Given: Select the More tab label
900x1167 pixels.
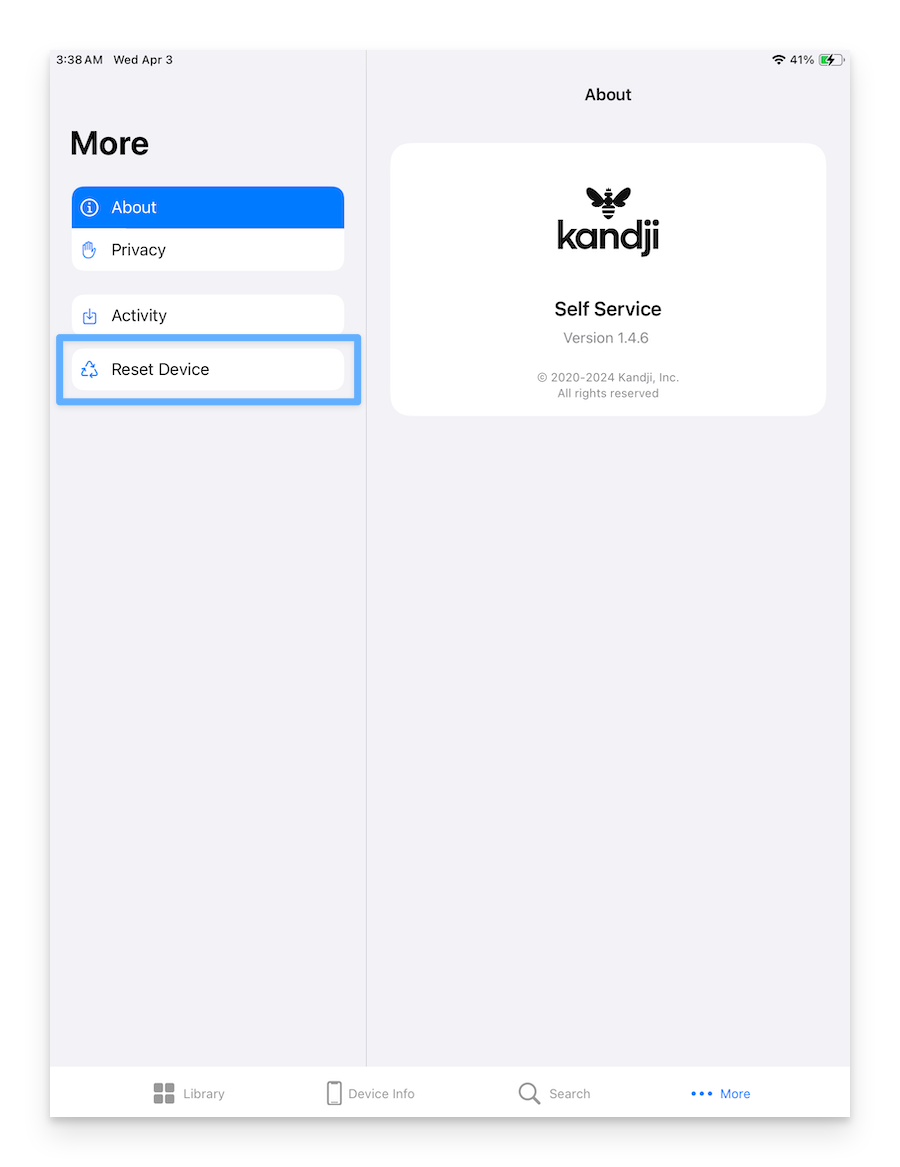Looking at the screenshot, I should point(735,1094).
